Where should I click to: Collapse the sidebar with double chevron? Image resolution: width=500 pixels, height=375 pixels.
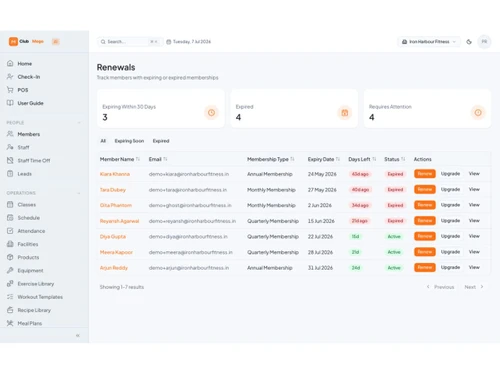78,335
